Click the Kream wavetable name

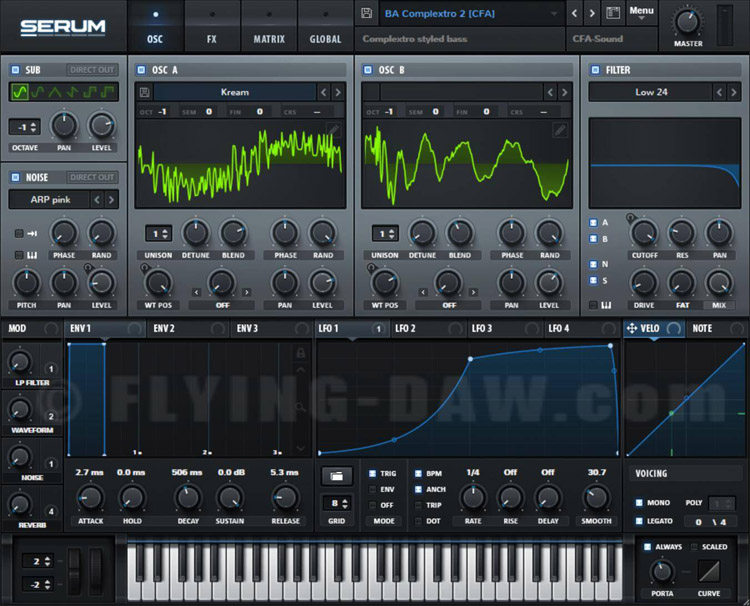(x=235, y=92)
